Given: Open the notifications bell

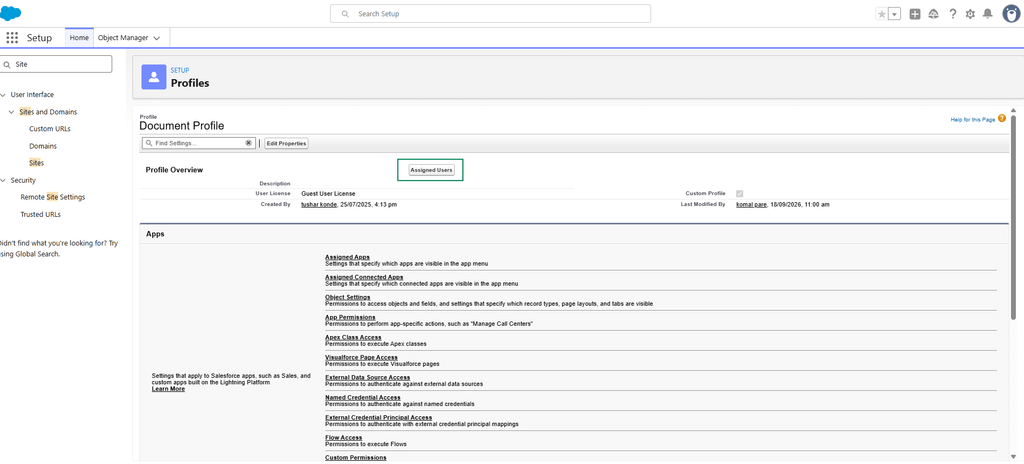Looking at the screenshot, I should (987, 14).
